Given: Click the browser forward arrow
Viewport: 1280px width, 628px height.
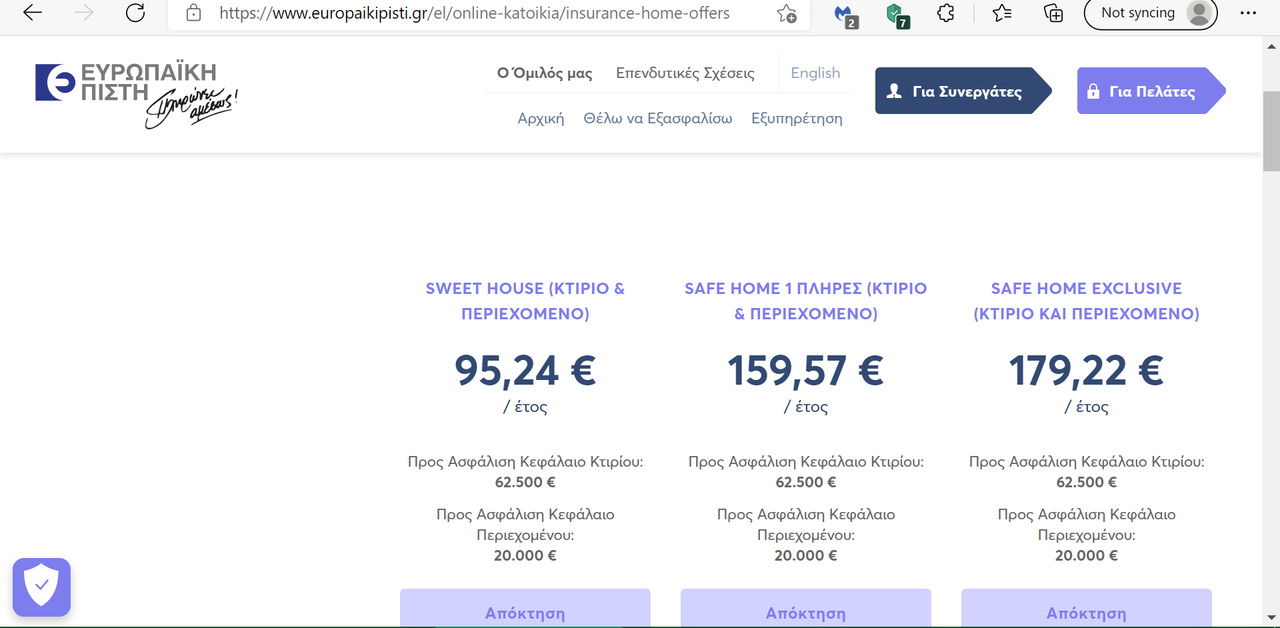Looking at the screenshot, I should pos(83,13).
